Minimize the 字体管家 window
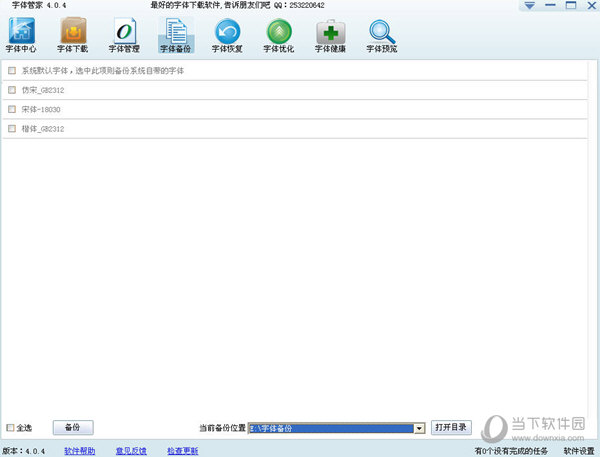This screenshot has height=457, width=600. (550, 5)
